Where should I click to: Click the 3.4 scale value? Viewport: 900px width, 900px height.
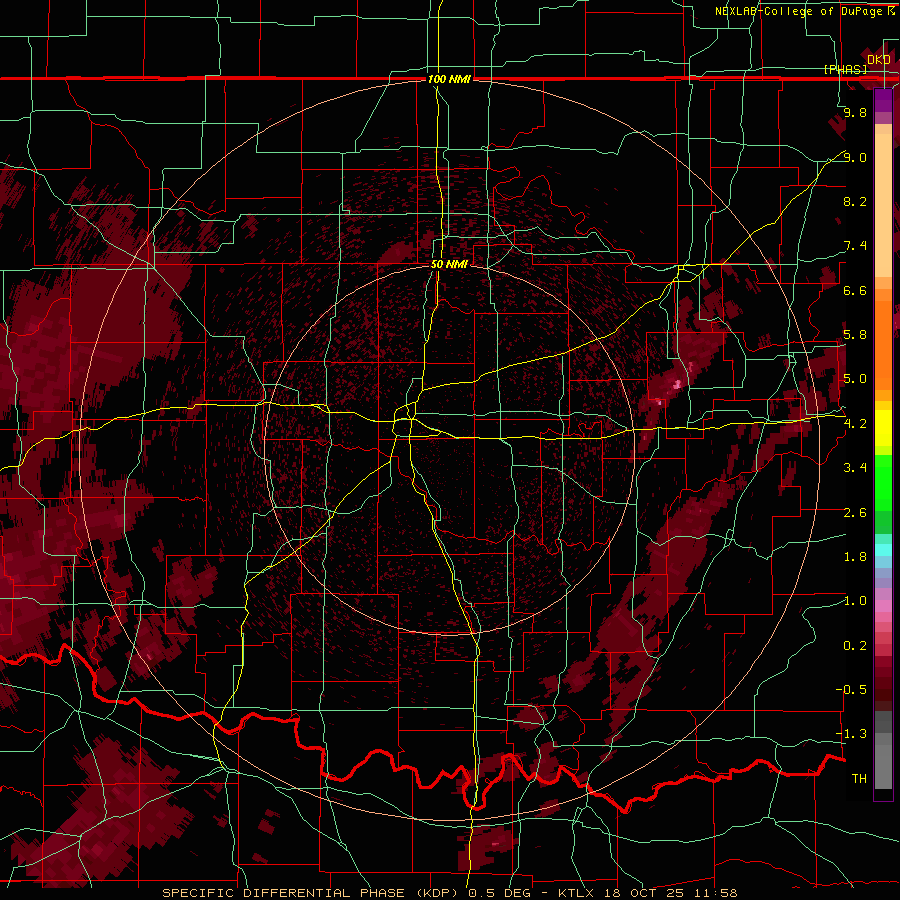[855, 468]
